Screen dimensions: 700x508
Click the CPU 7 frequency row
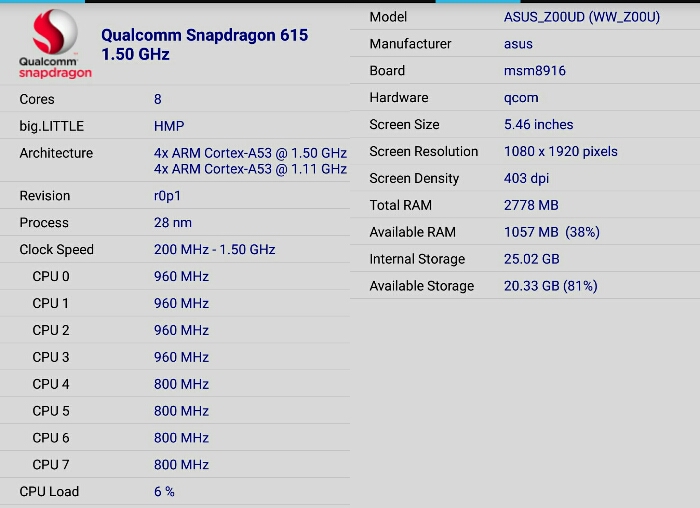tap(175, 465)
